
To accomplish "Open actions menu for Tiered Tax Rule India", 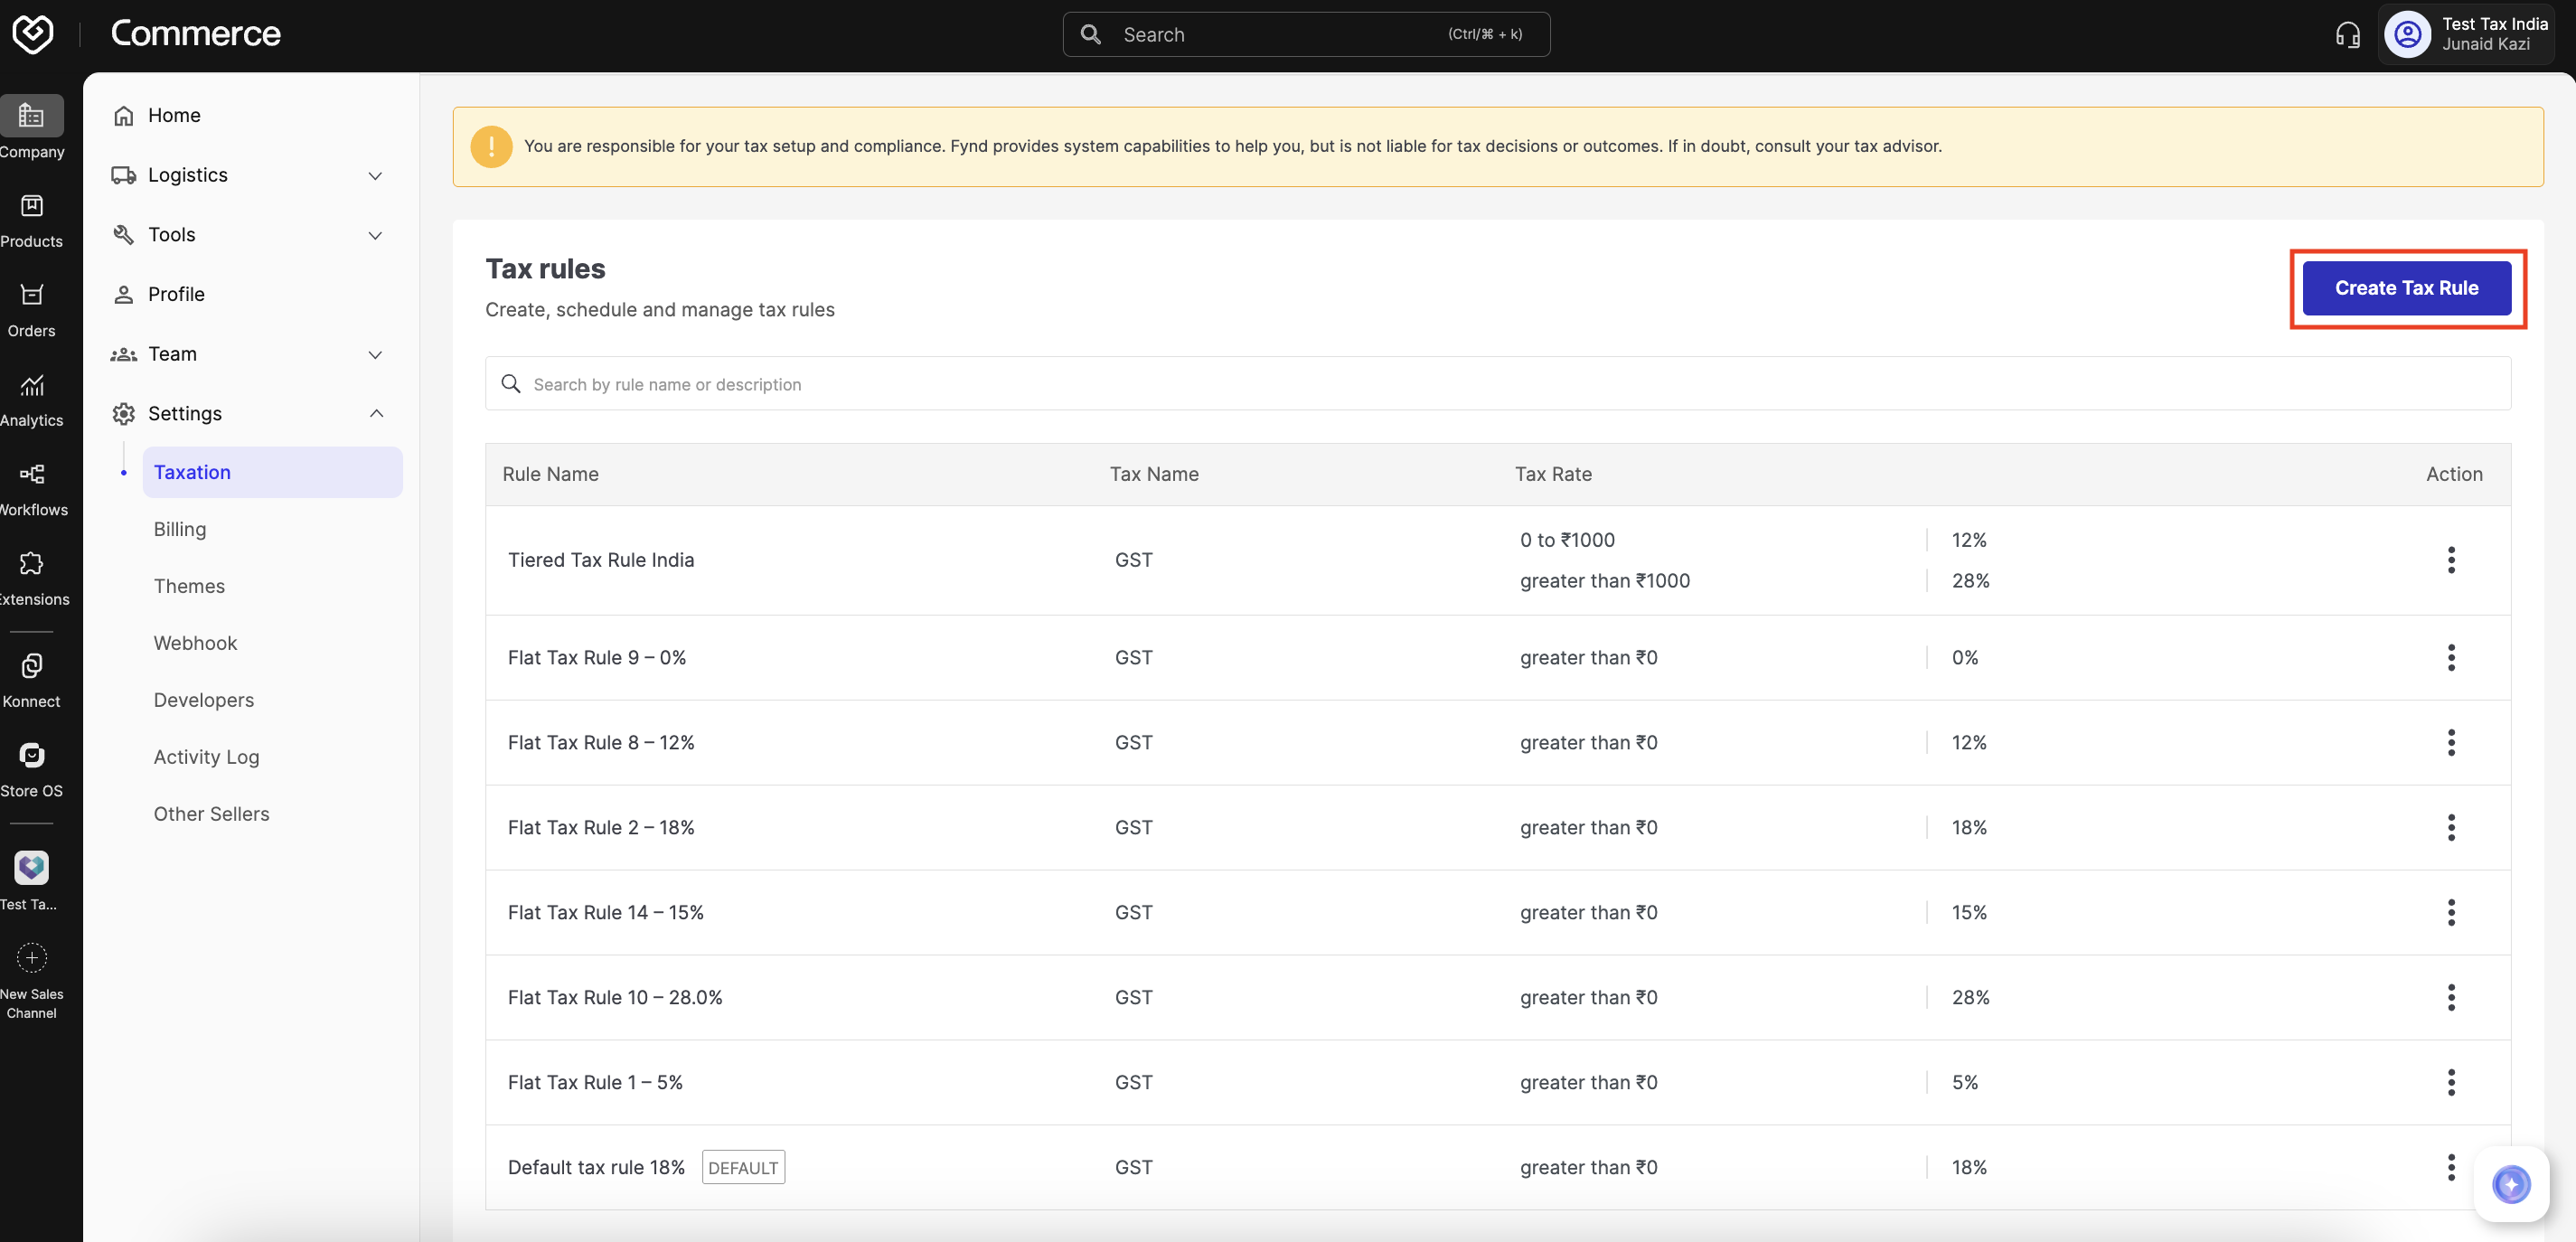I will (x=2450, y=561).
